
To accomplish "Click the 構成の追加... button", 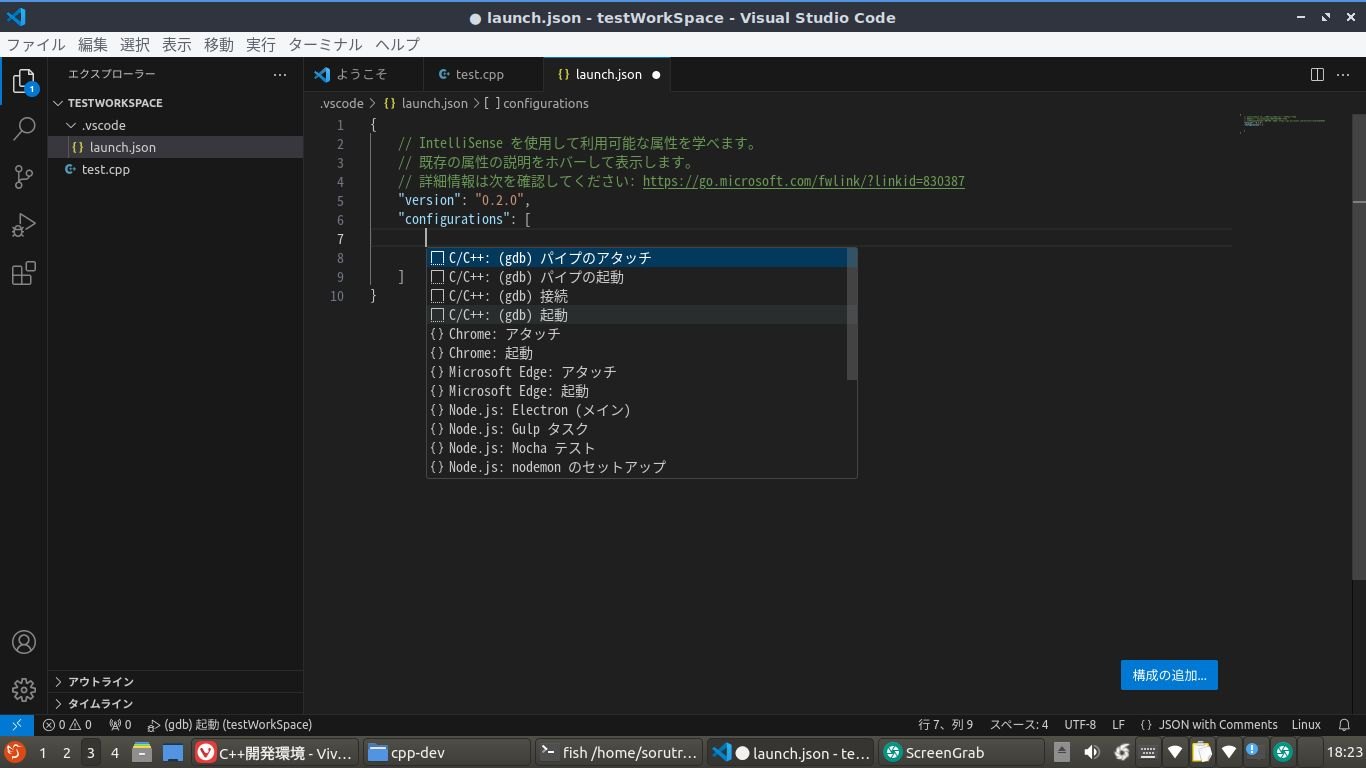I will coord(1169,675).
